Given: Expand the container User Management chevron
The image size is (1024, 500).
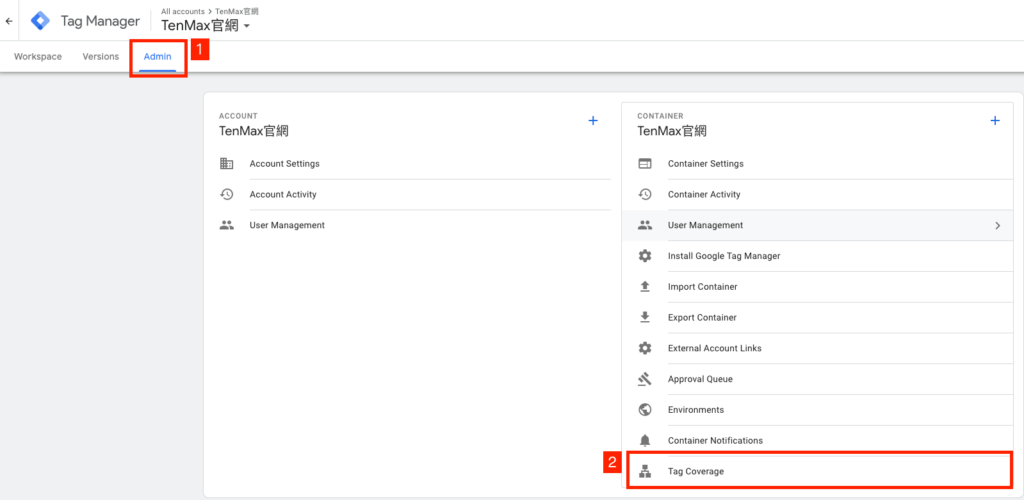Looking at the screenshot, I should [x=997, y=225].
